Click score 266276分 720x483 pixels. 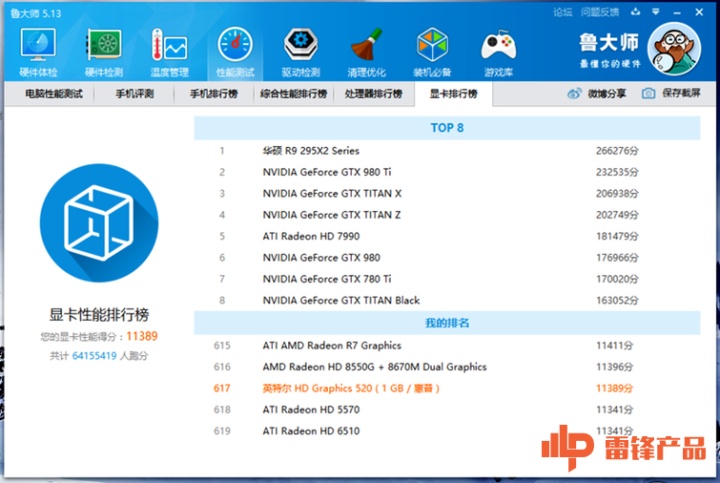click(617, 151)
